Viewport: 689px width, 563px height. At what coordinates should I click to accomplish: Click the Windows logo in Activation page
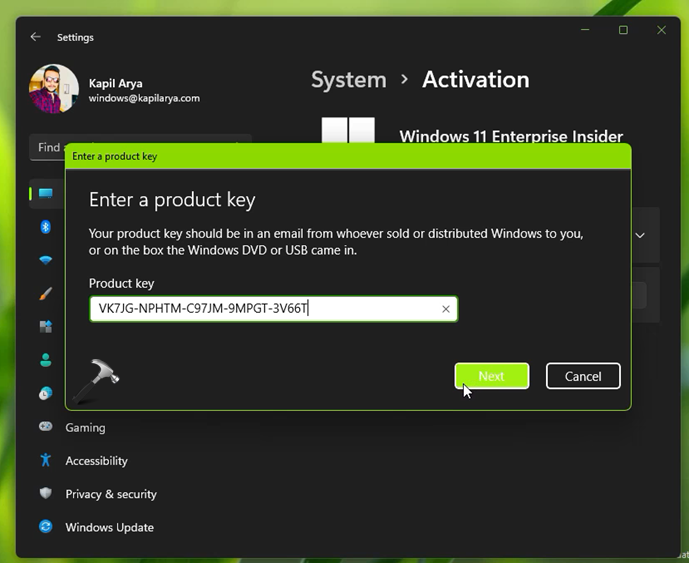coord(348,130)
